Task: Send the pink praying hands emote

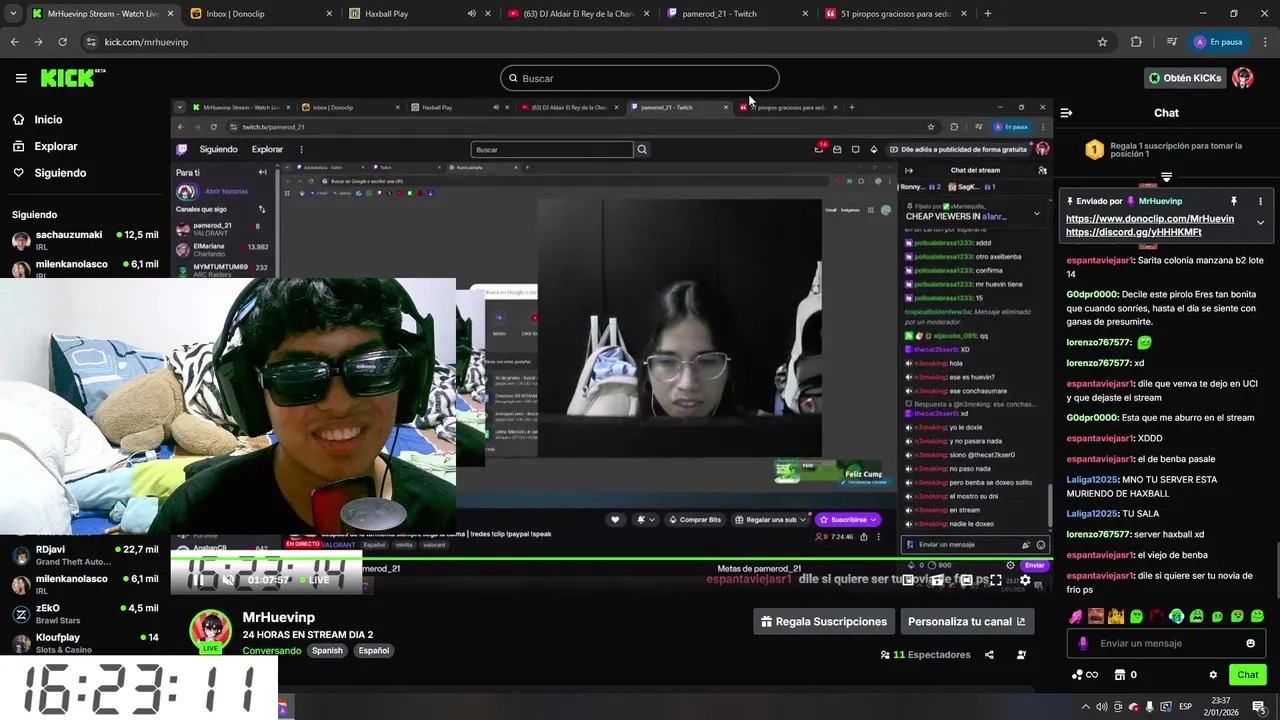Action: [x=1076, y=616]
